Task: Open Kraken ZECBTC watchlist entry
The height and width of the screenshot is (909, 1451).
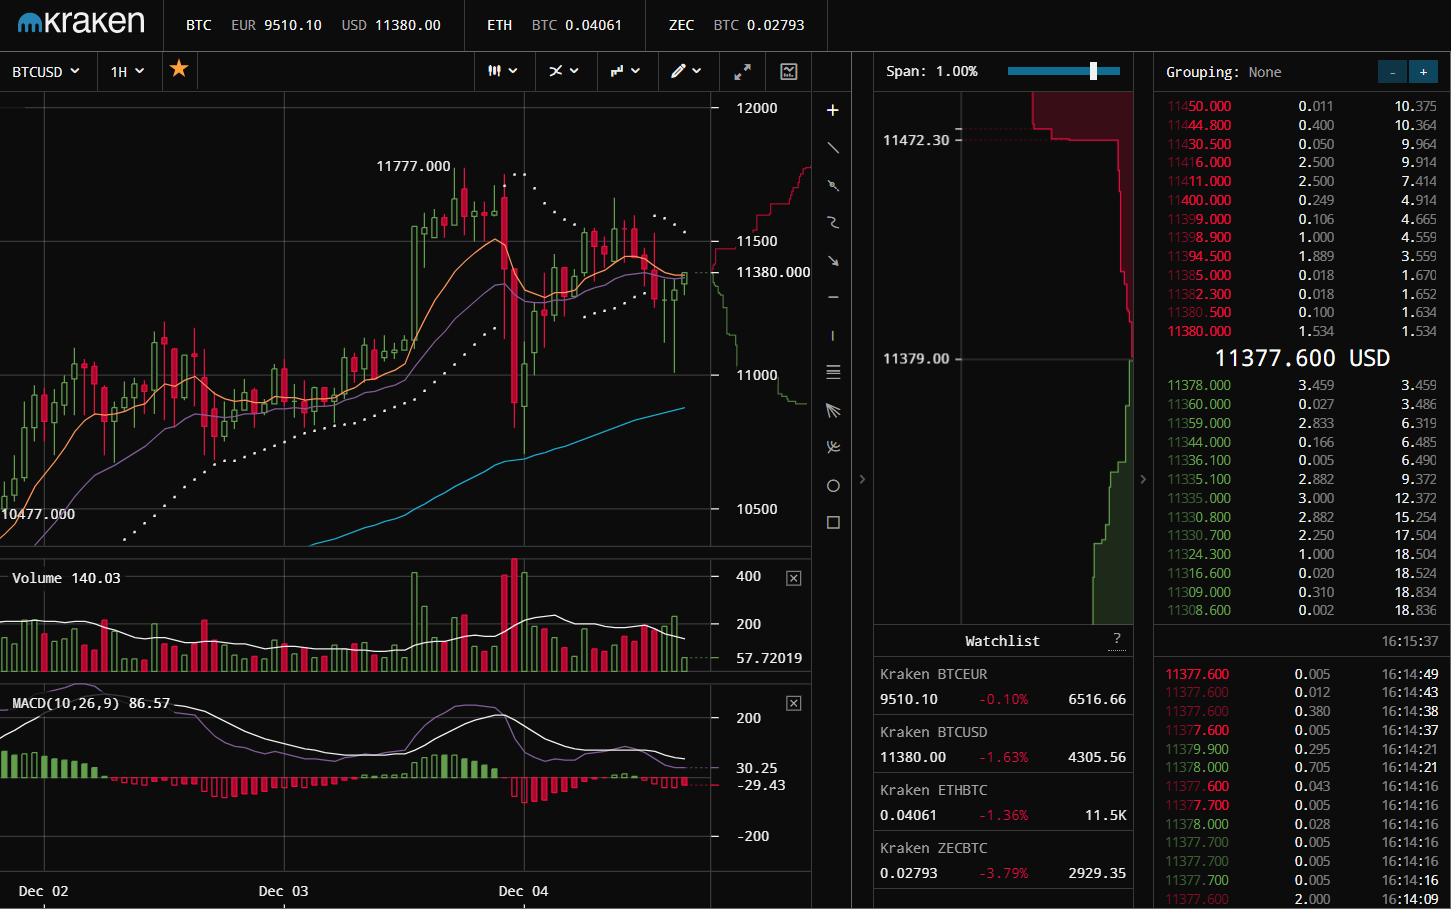Action: [1003, 860]
